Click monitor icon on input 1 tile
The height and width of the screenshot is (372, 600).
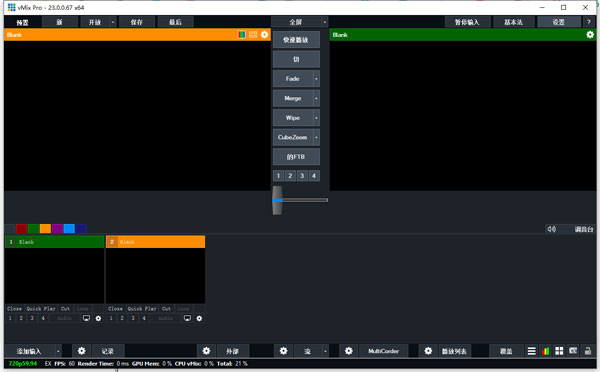[x=86, y=318]
